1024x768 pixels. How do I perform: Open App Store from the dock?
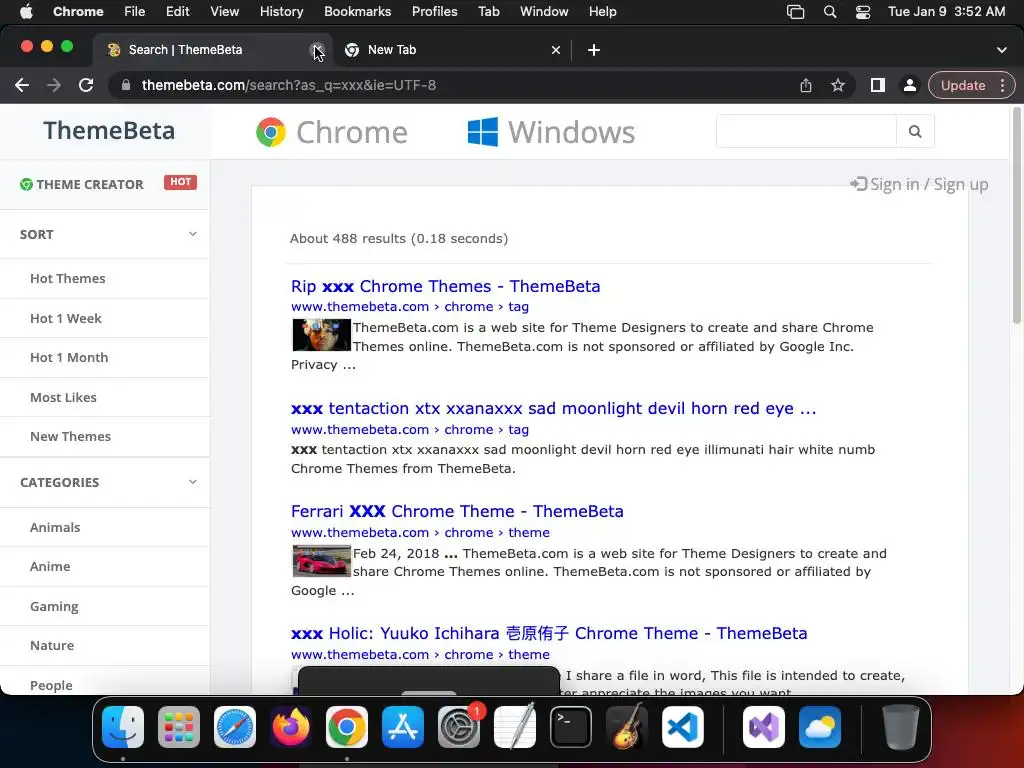(x=403, y=727)
